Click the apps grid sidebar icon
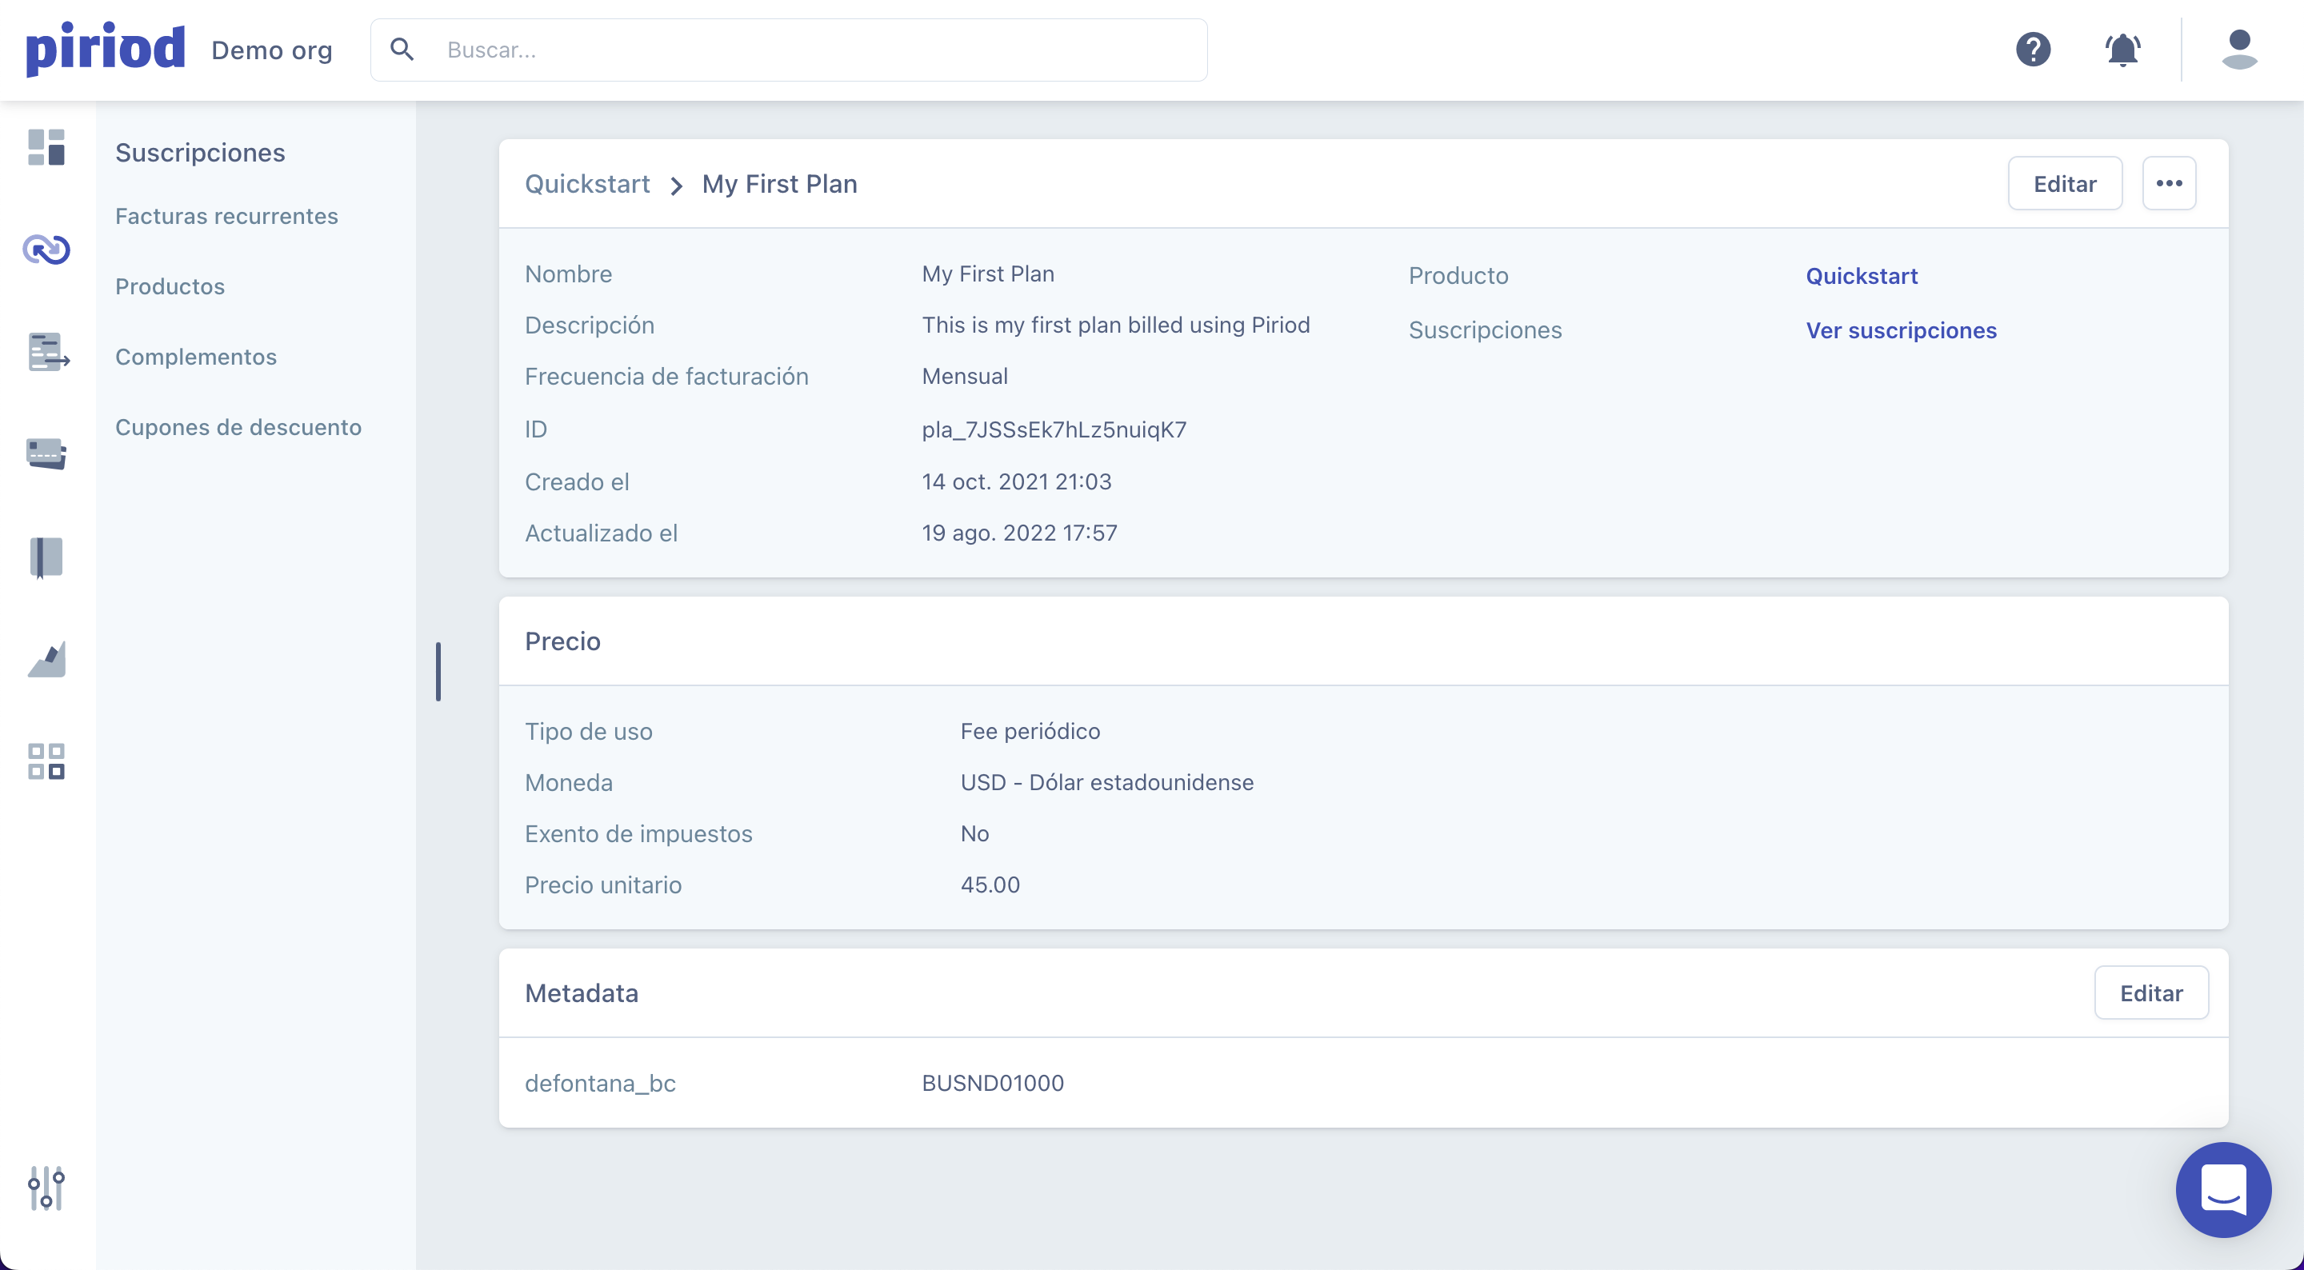 [46, 761]
